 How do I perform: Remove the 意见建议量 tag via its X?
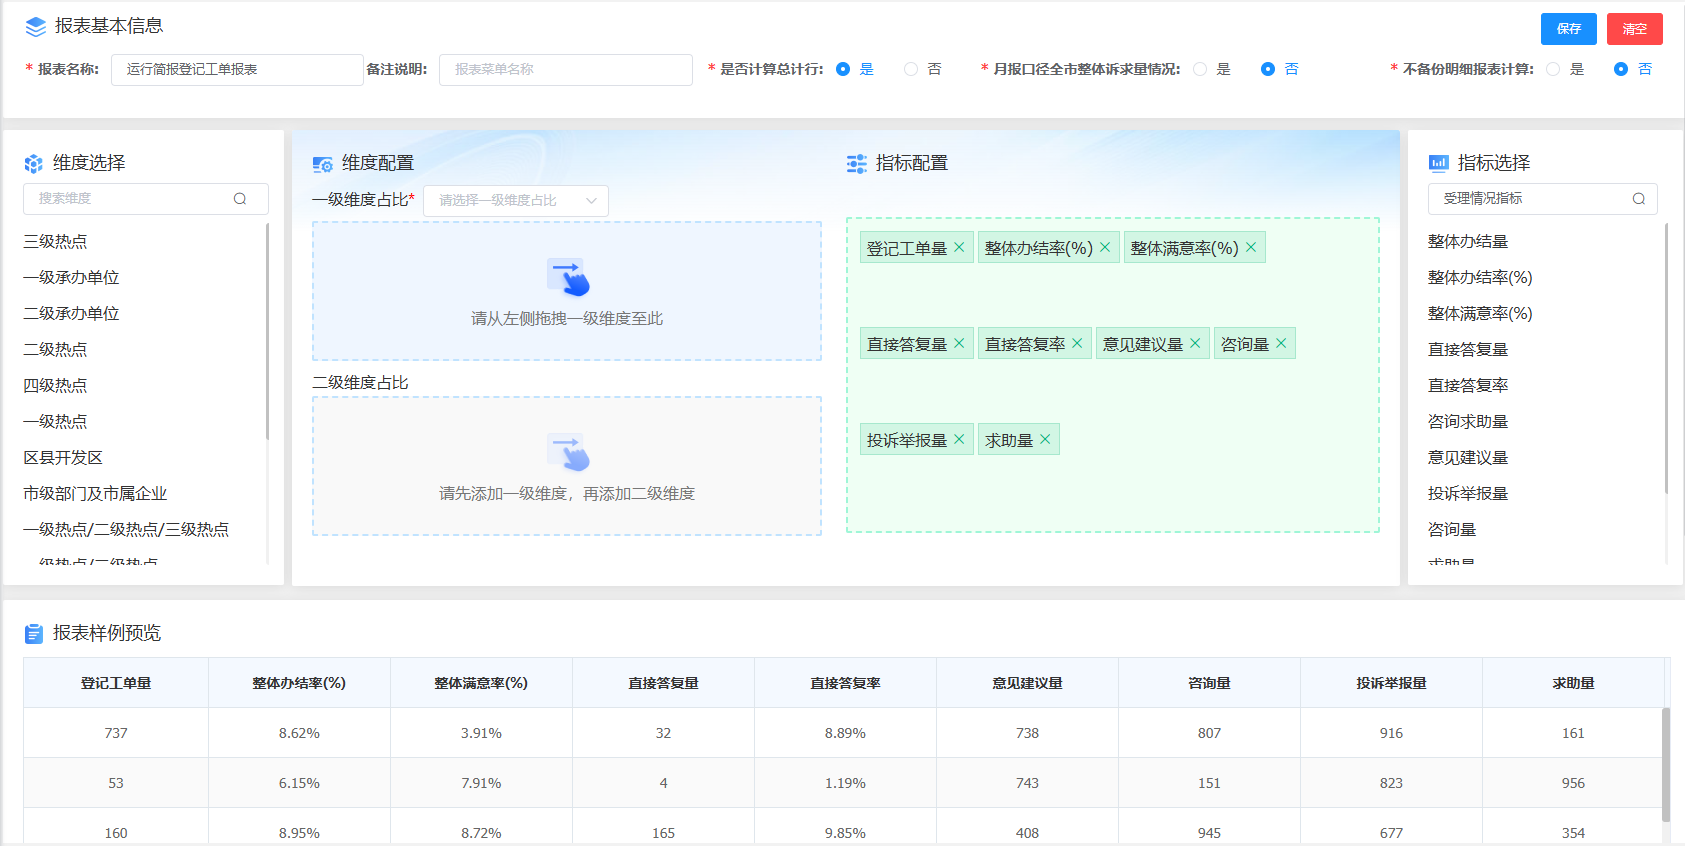coord(1195,343)
